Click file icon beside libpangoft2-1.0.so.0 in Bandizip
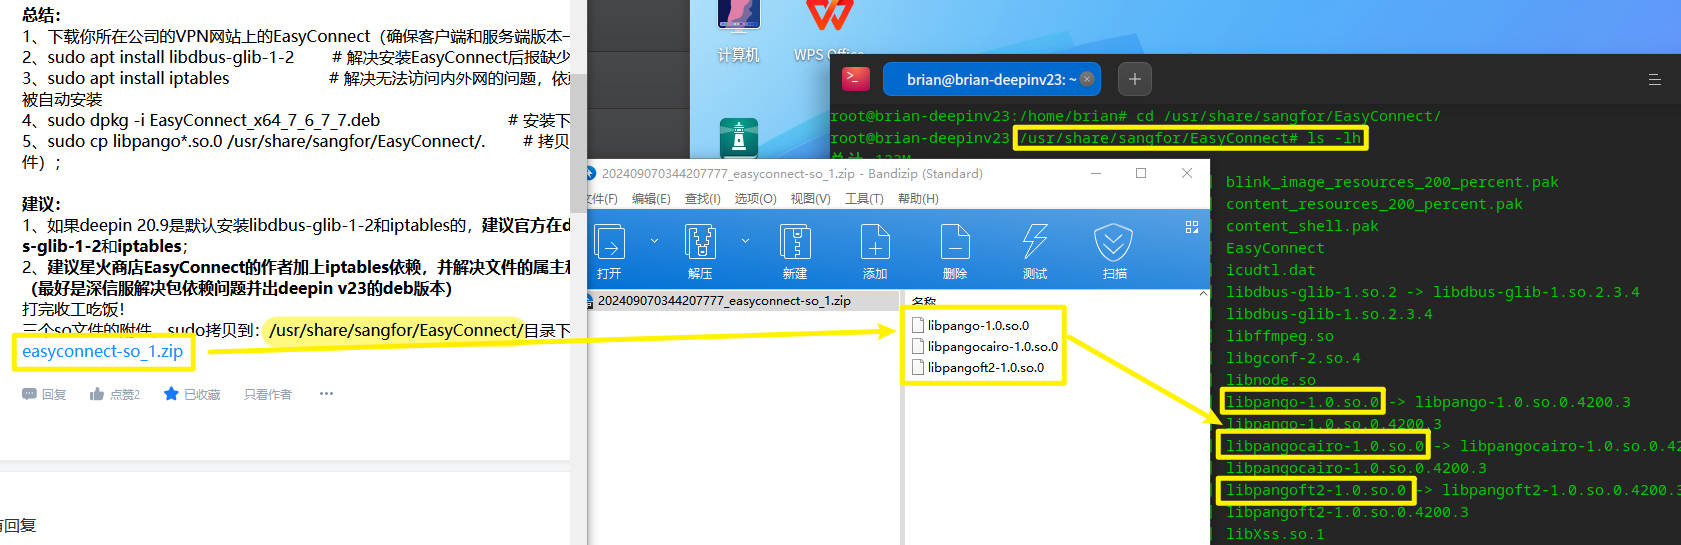 [918, 367]
